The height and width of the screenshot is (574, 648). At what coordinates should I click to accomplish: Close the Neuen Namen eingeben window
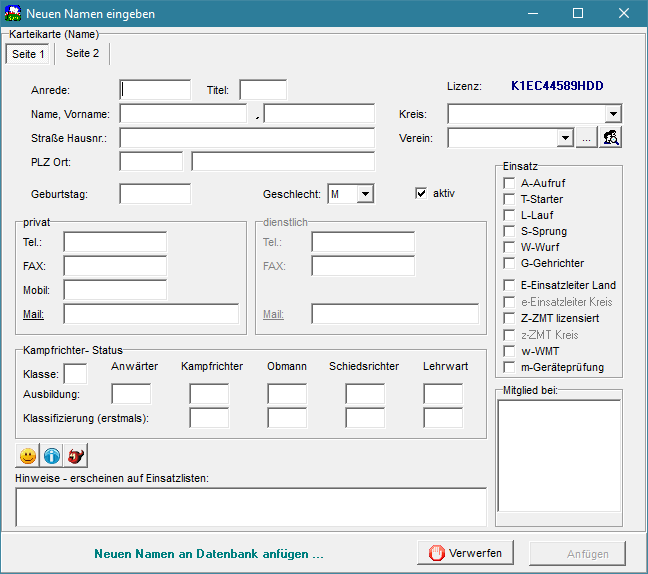tap(624, 13)
